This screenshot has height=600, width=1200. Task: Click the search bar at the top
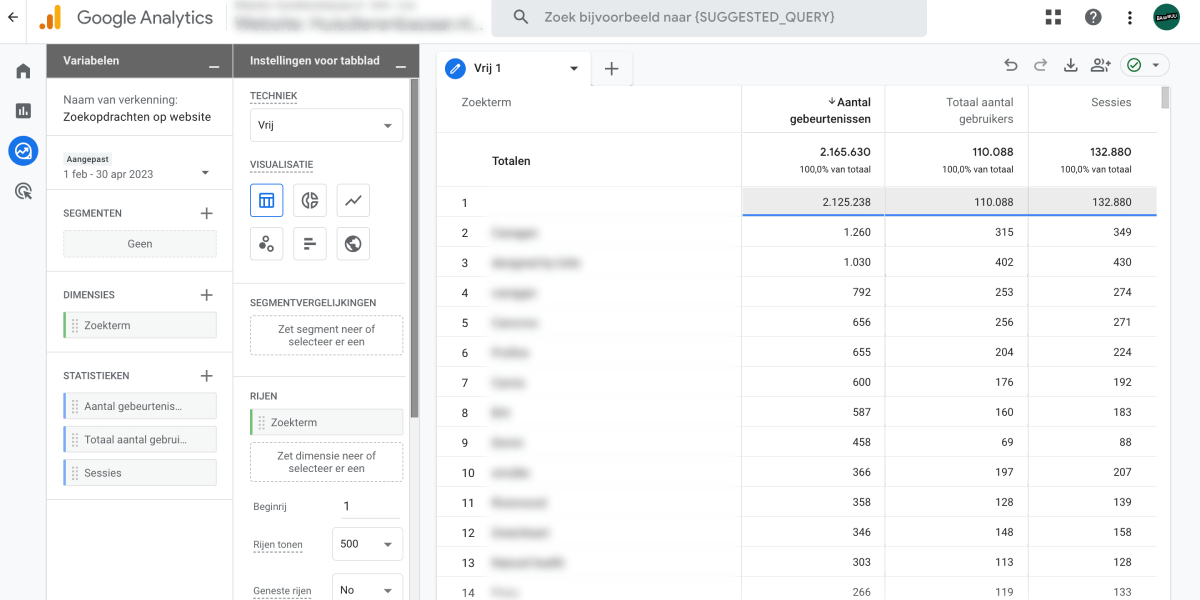click(x=718, y=18)
